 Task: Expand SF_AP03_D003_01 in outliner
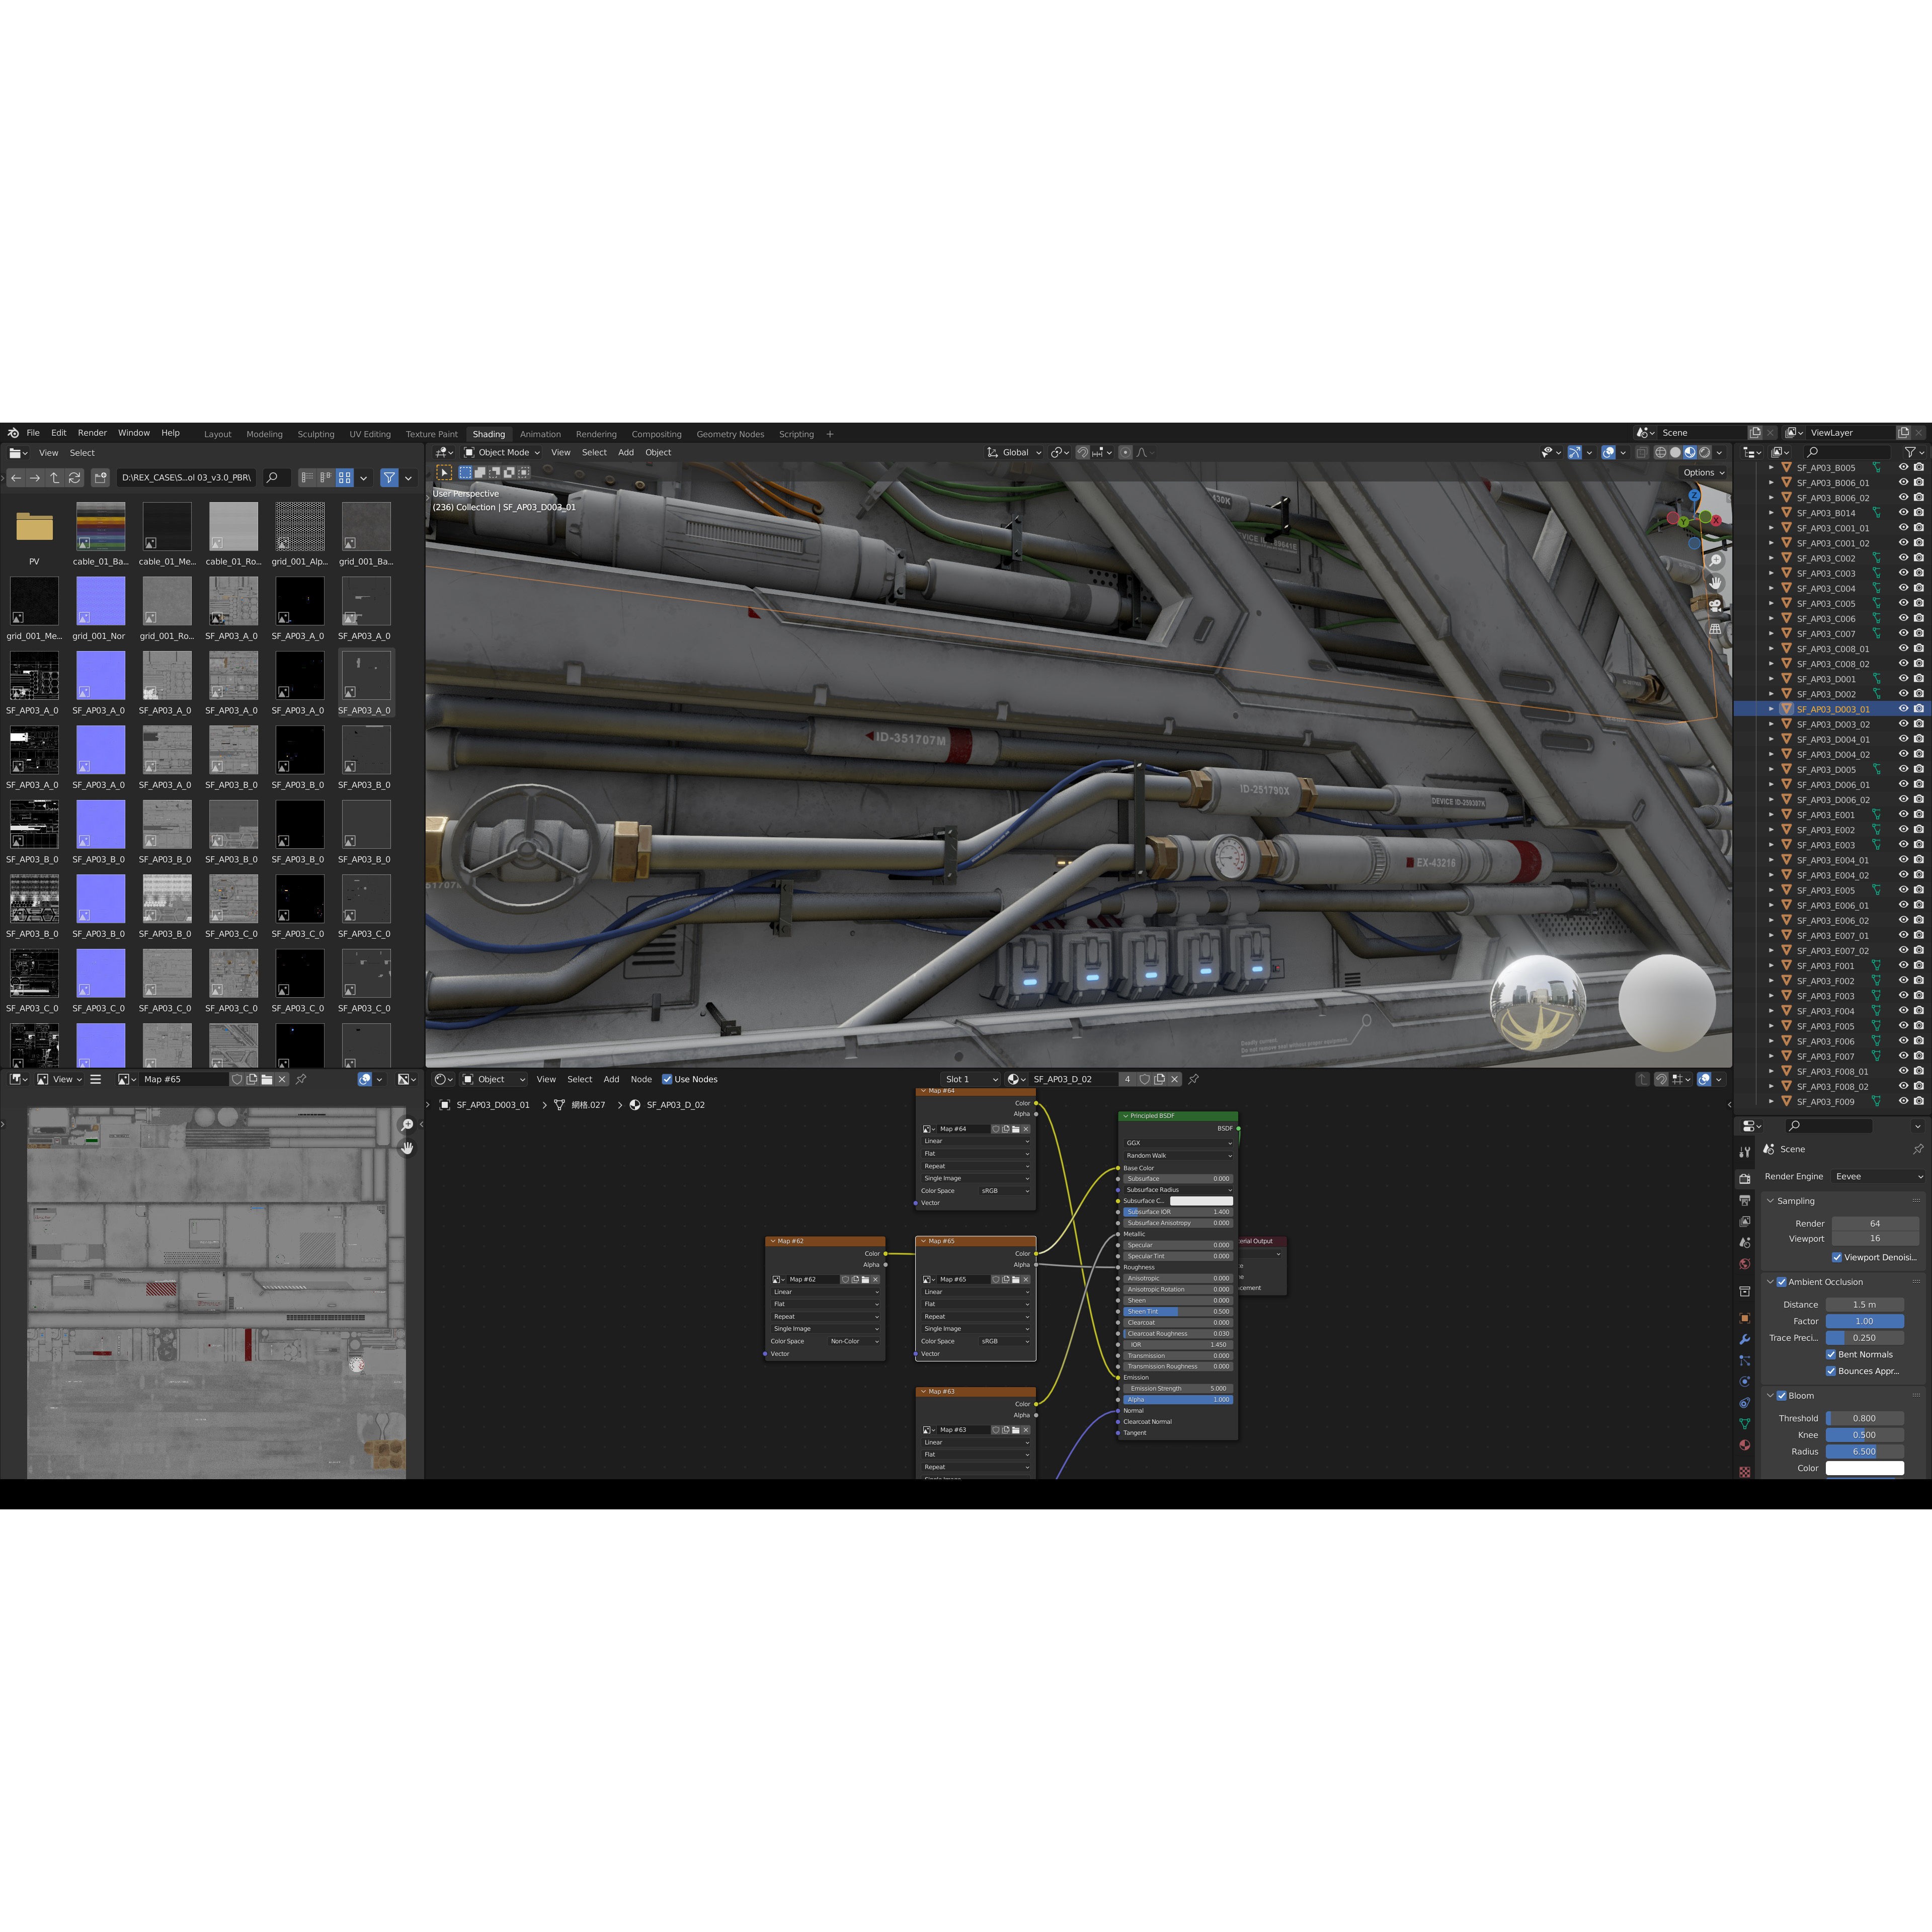[1772, 709]
